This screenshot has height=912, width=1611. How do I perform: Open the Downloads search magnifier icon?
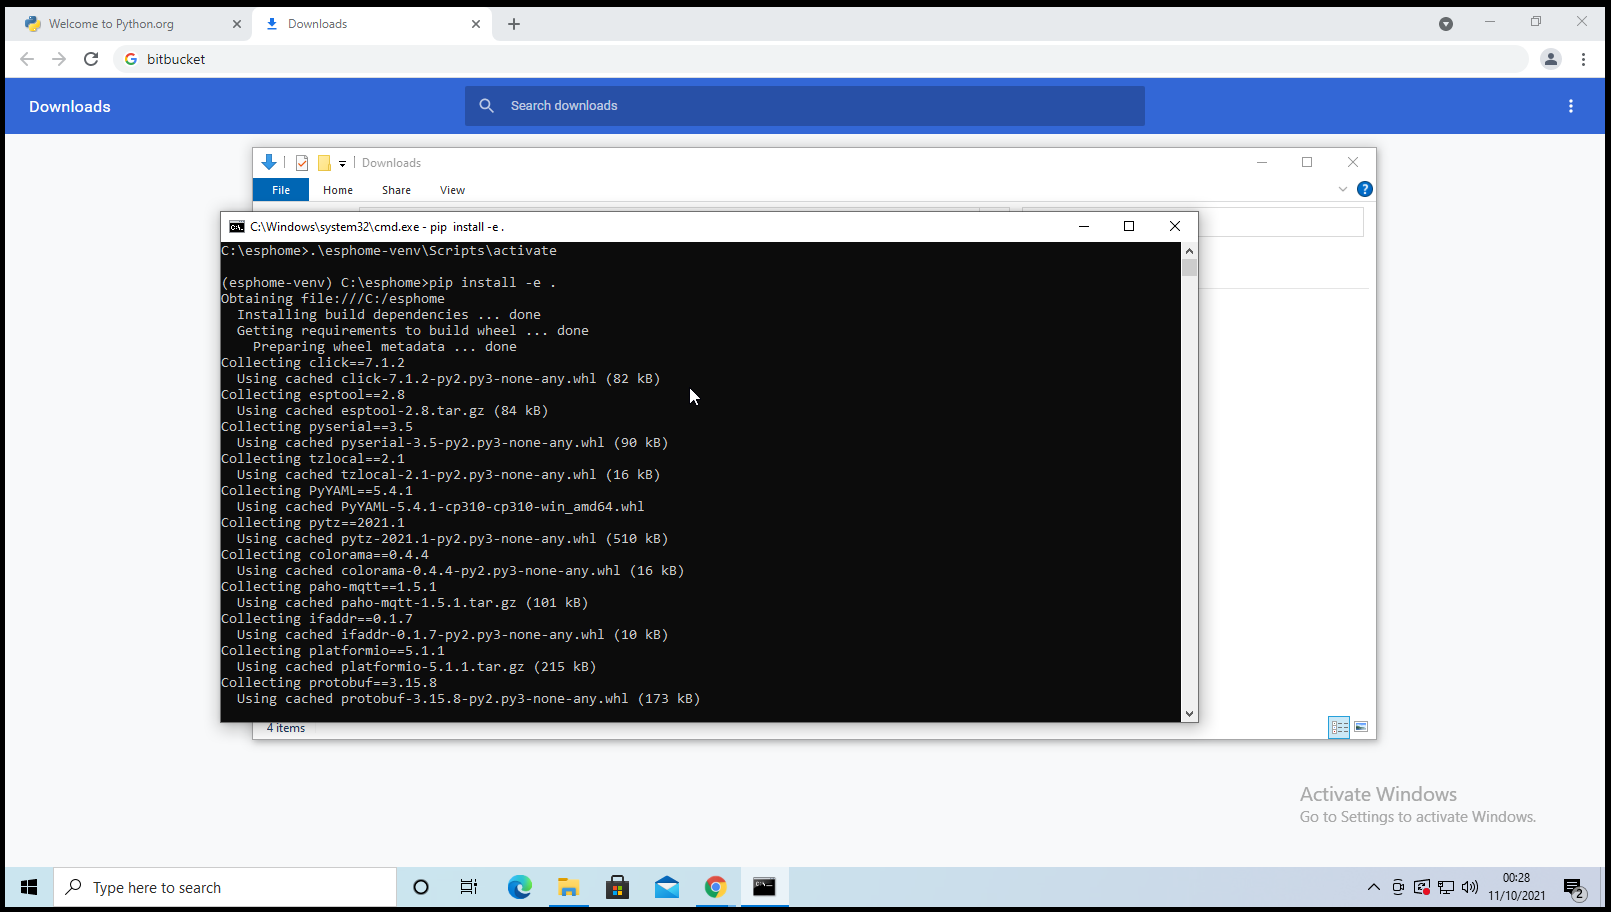click(x=486, y=105)
